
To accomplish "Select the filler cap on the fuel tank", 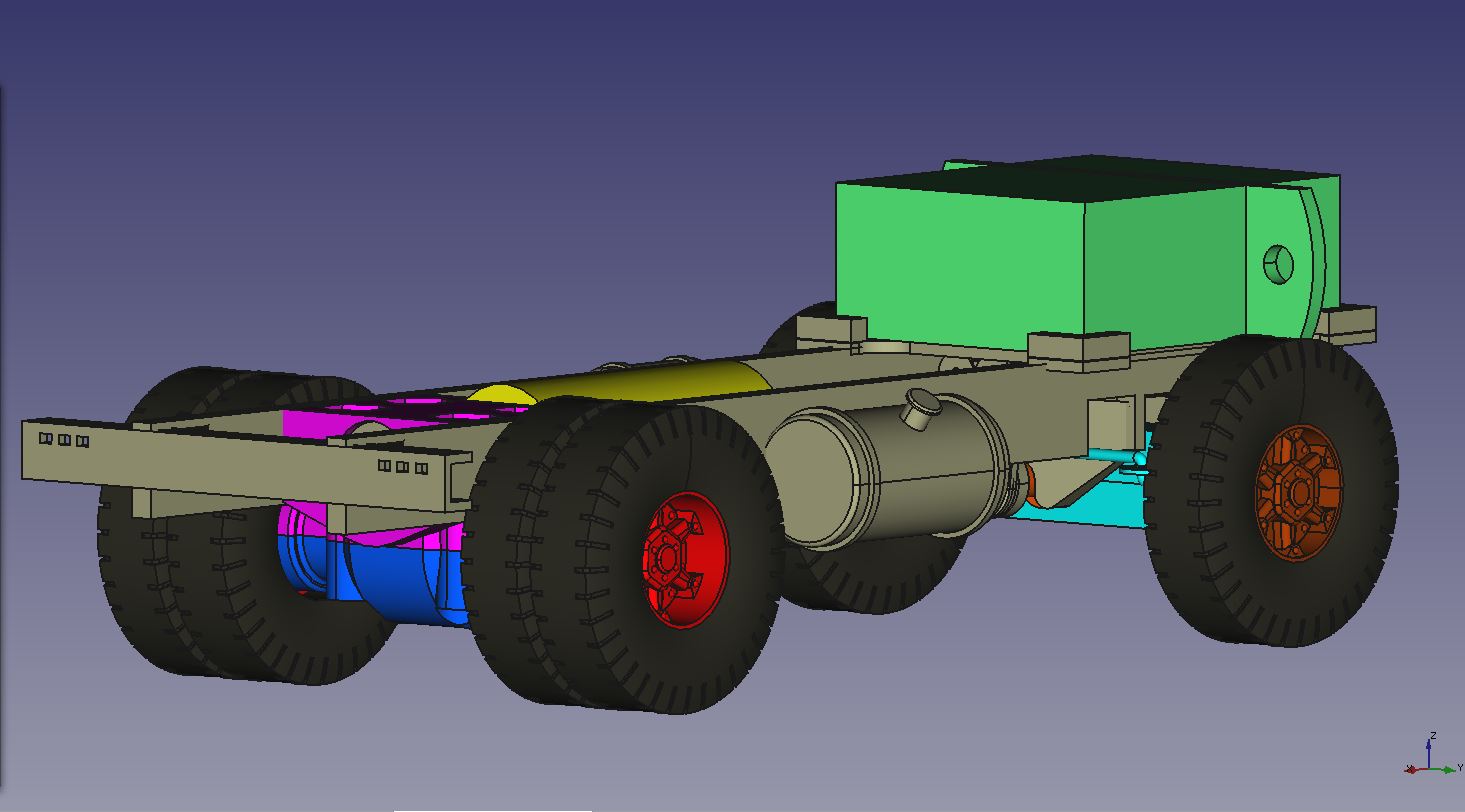I will (922, 406).
